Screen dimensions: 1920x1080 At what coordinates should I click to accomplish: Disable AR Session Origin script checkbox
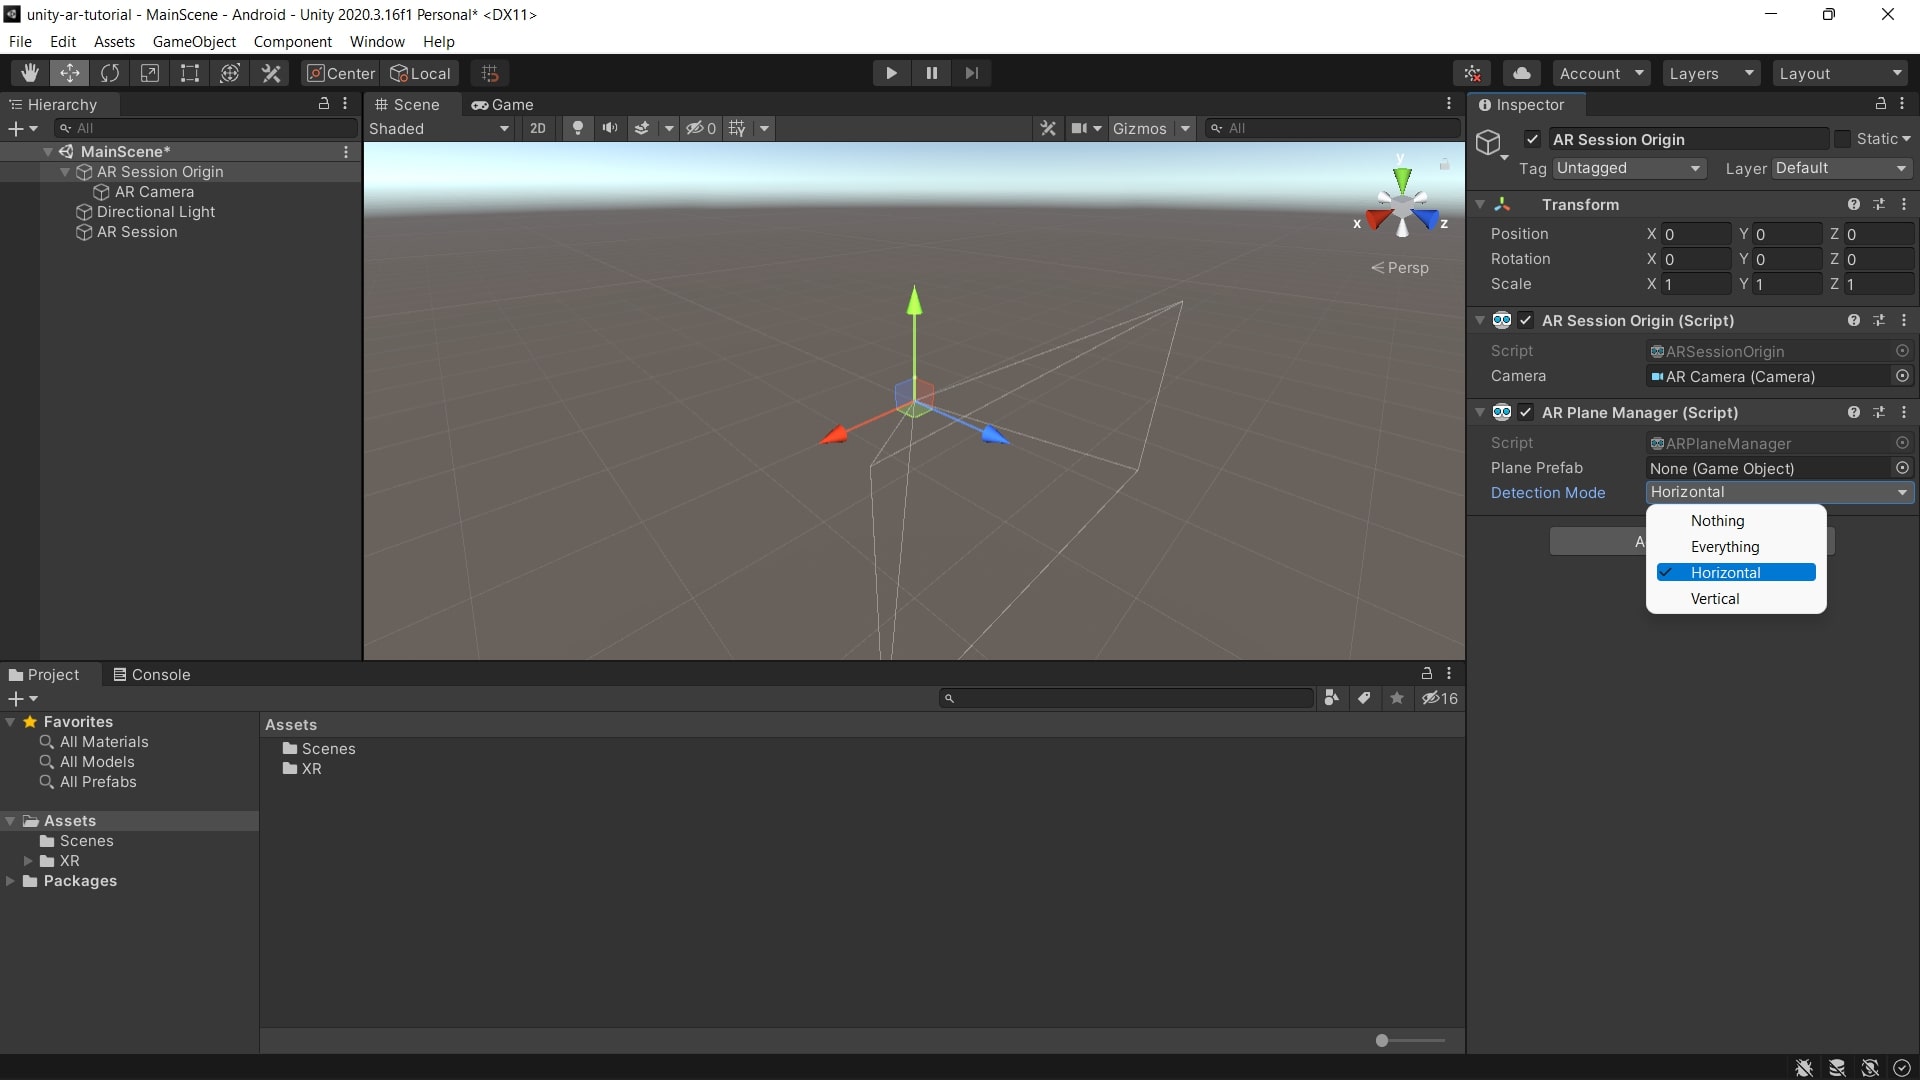pyautogui.click(x=1526, y=320)
